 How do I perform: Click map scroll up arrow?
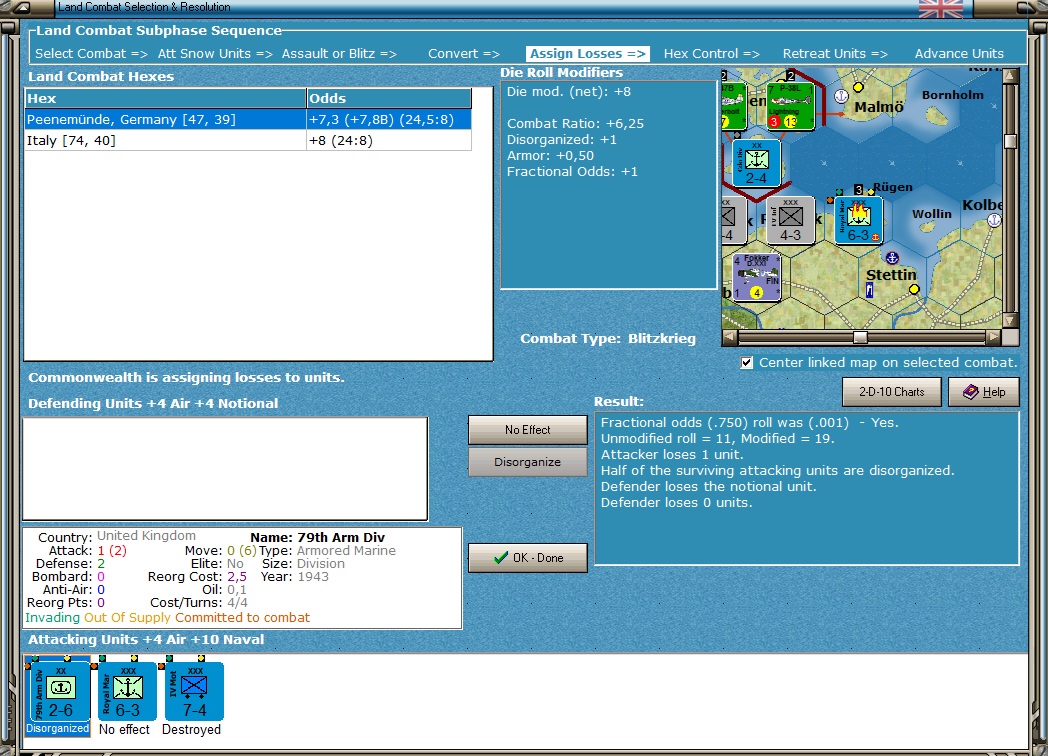pos(1011,76)
